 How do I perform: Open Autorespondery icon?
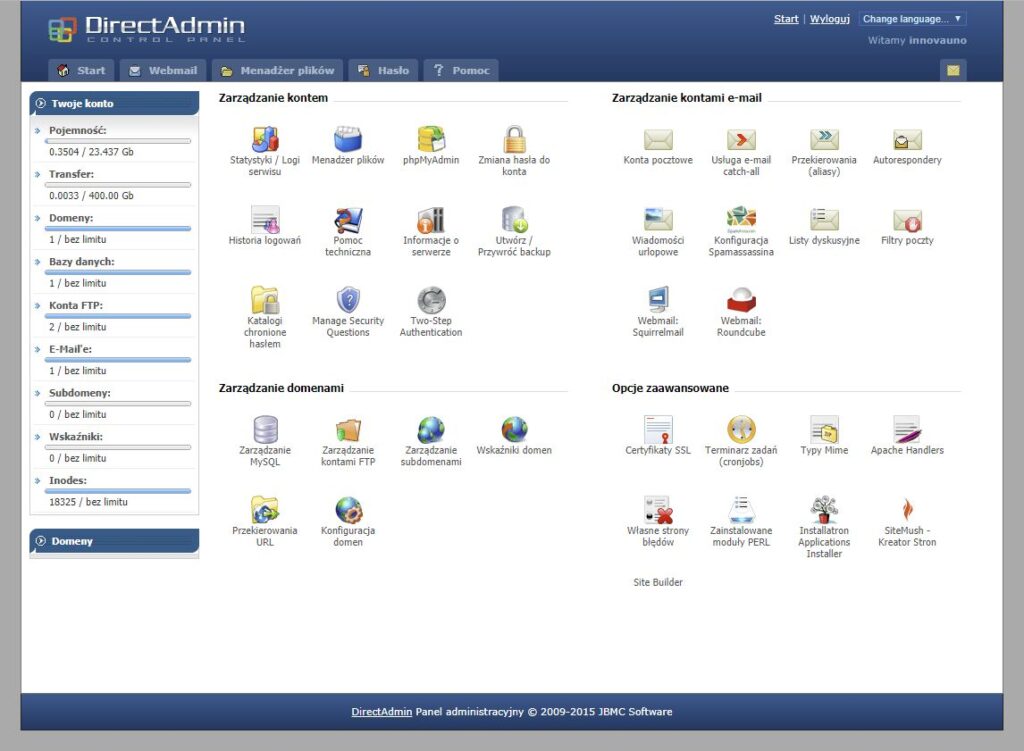907,139
